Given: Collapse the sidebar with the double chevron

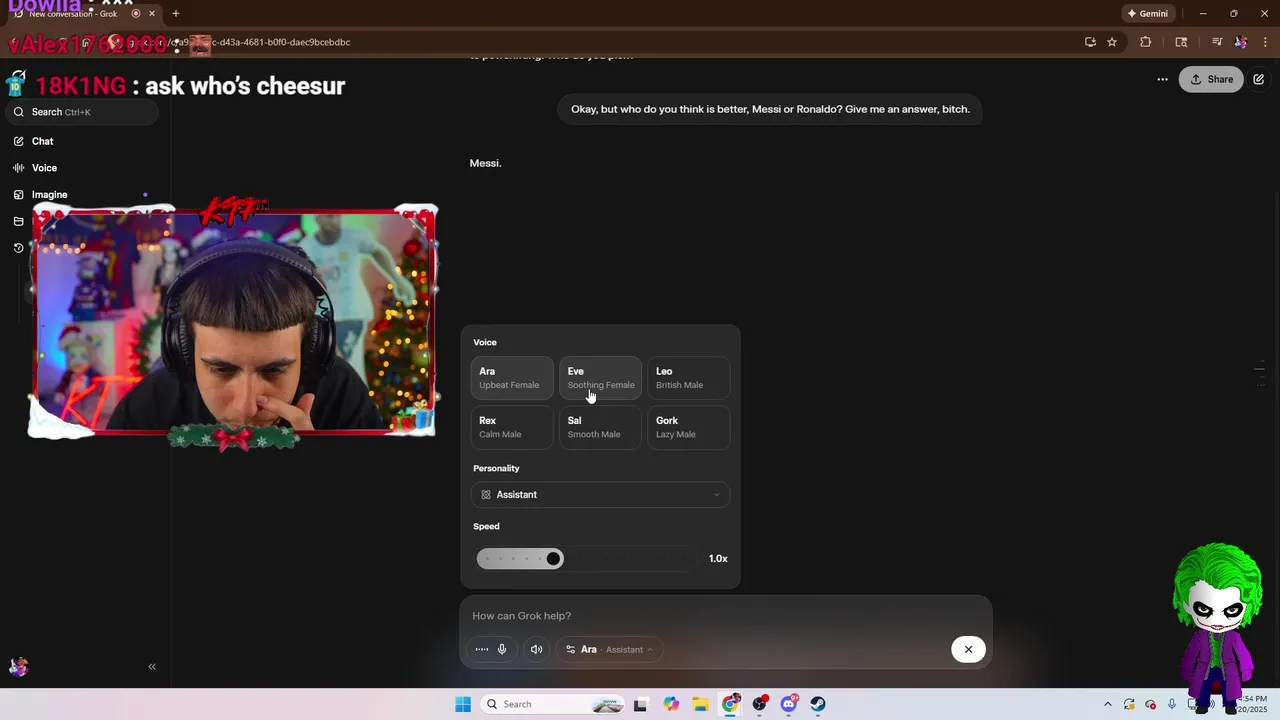Looking at the screenshot, I should click(152, 667).
